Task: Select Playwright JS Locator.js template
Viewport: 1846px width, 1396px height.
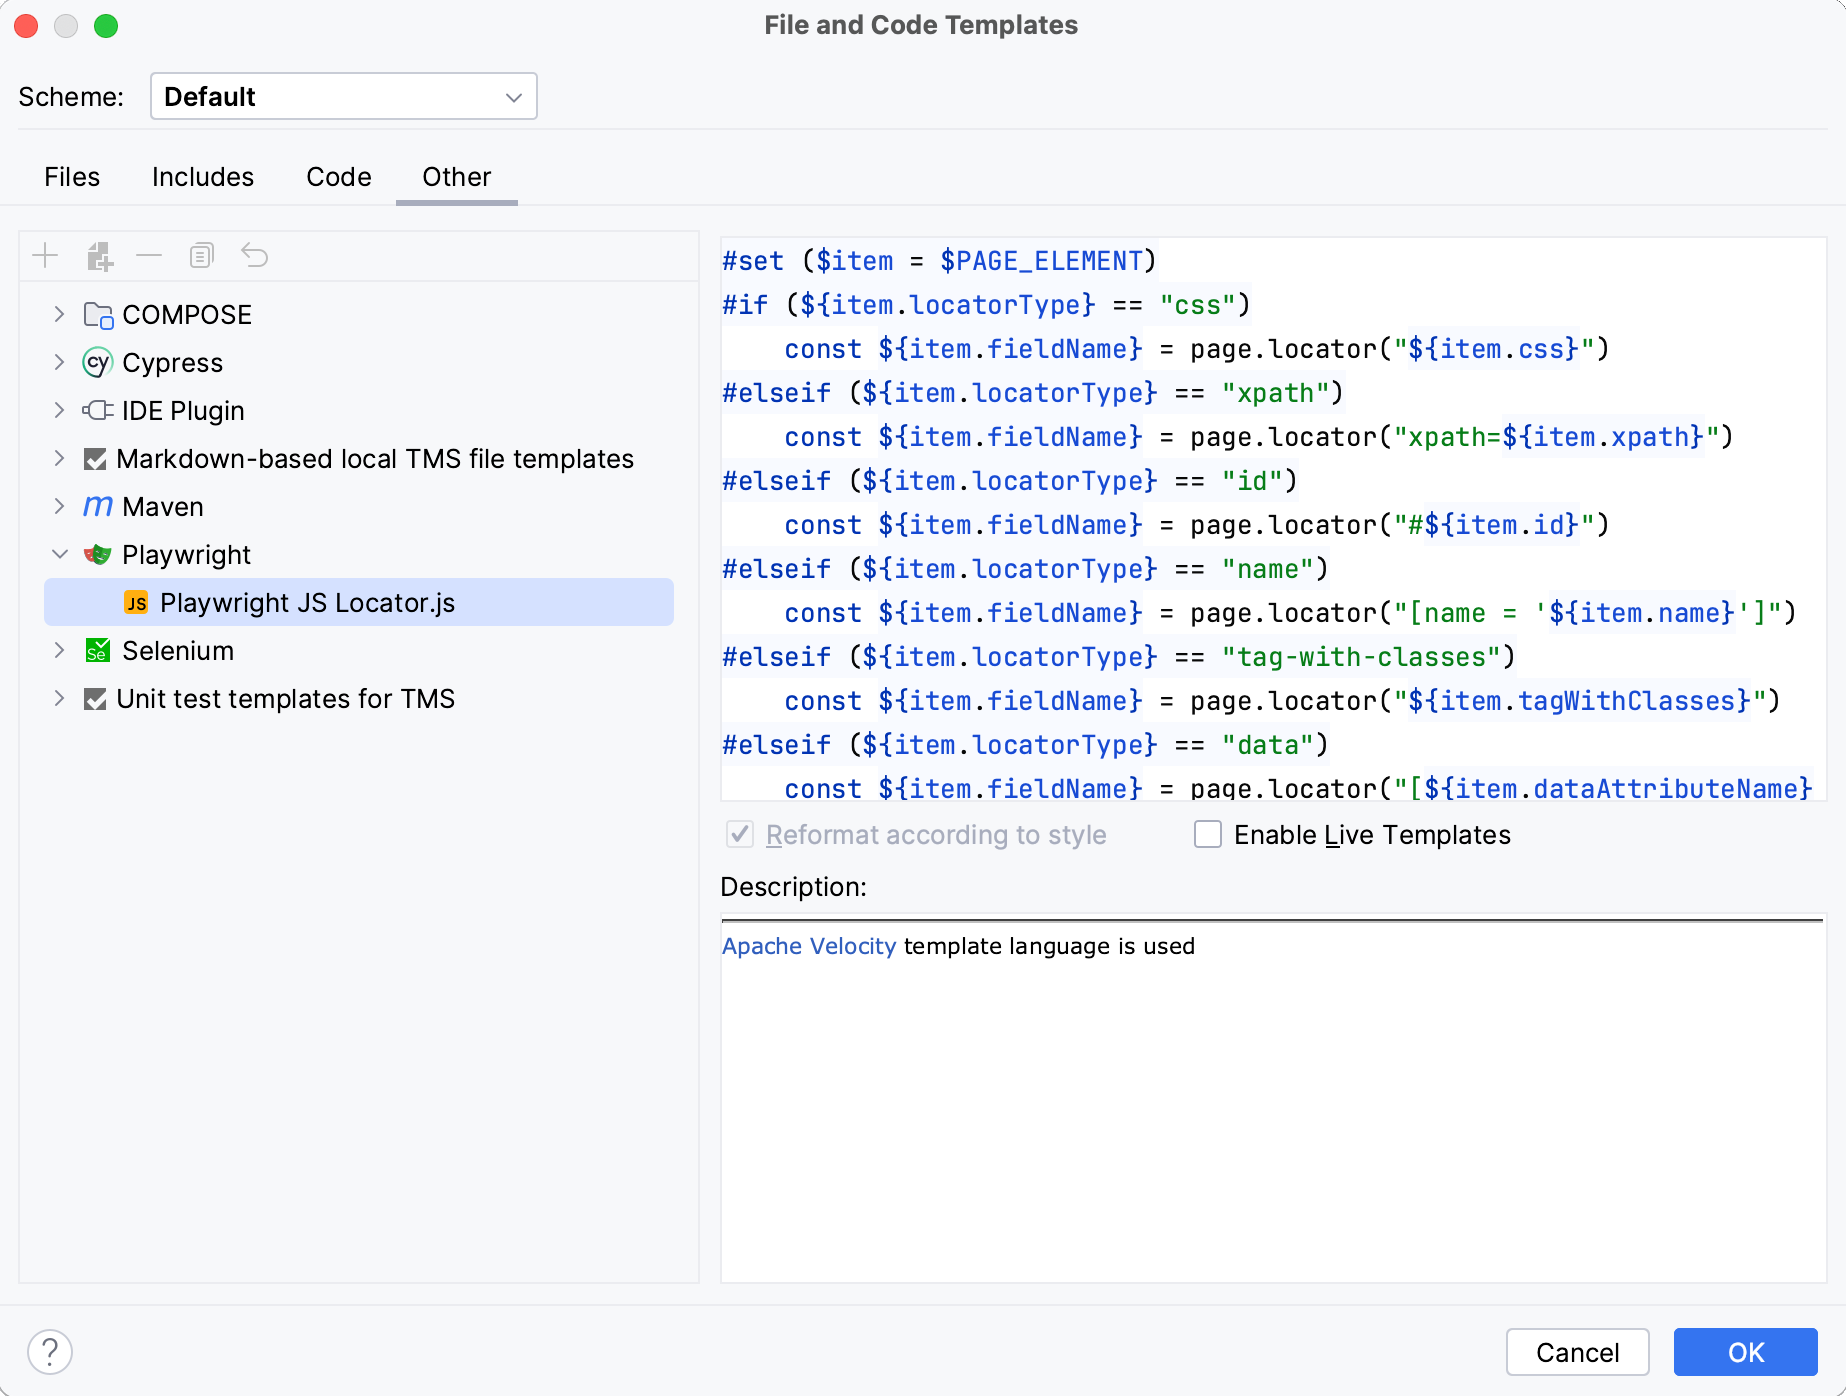Action: pyautogui.click(x=359, y=603)
